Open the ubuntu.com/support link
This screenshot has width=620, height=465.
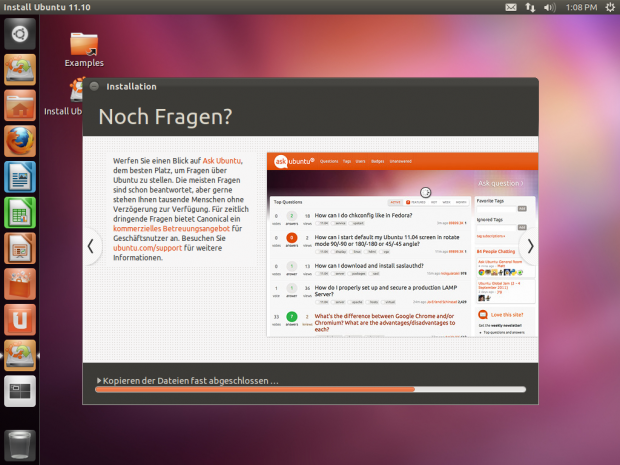[x=147, y=248]
